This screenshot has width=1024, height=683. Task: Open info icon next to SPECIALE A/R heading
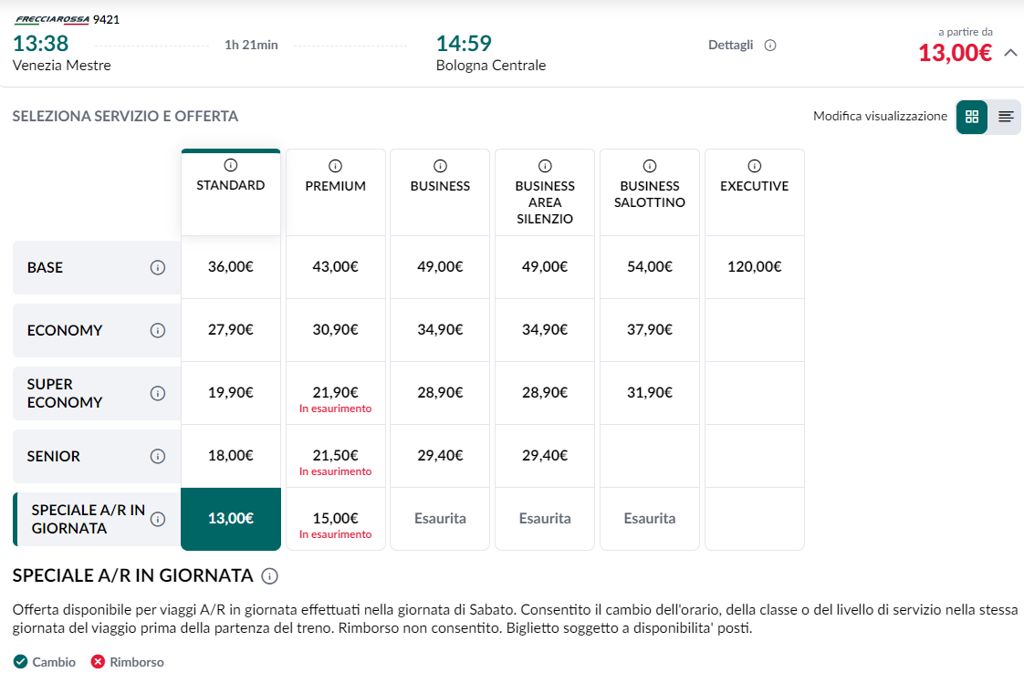pyautogui.click(x=270, y=576)
